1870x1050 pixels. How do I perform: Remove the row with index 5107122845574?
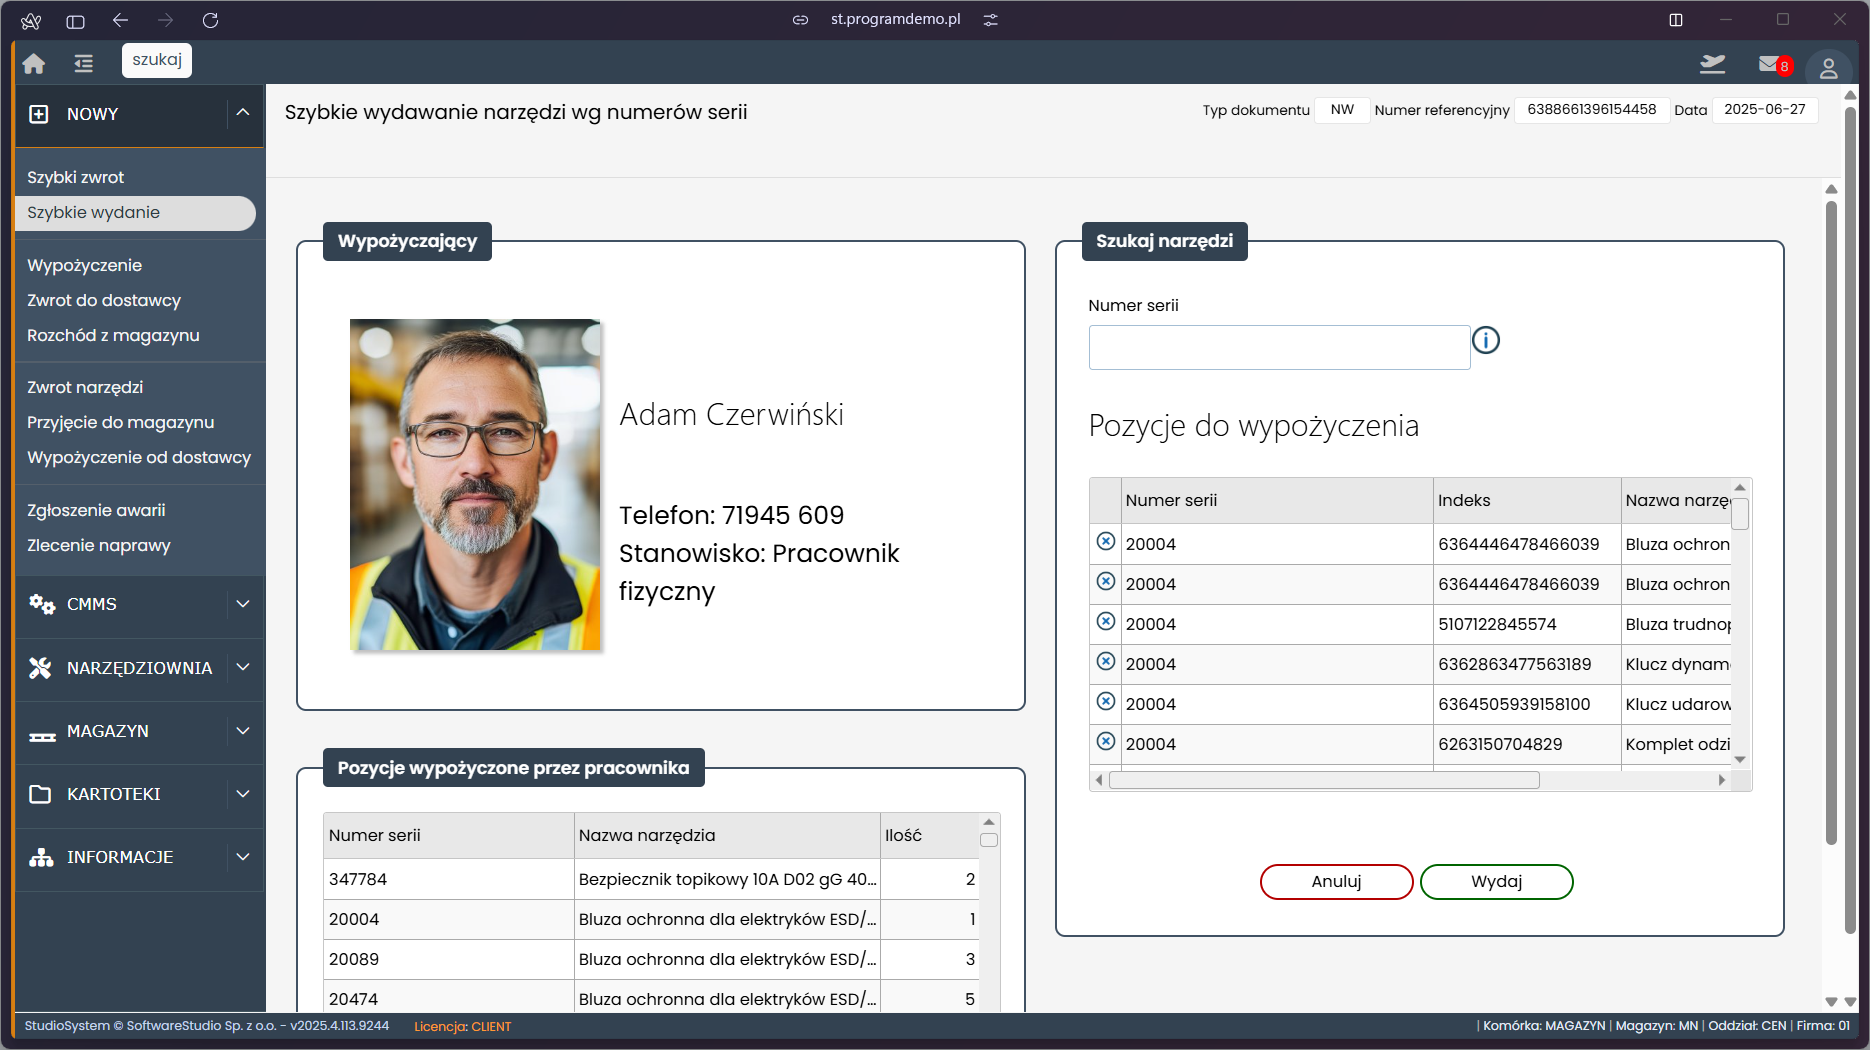pos(1105,622)
